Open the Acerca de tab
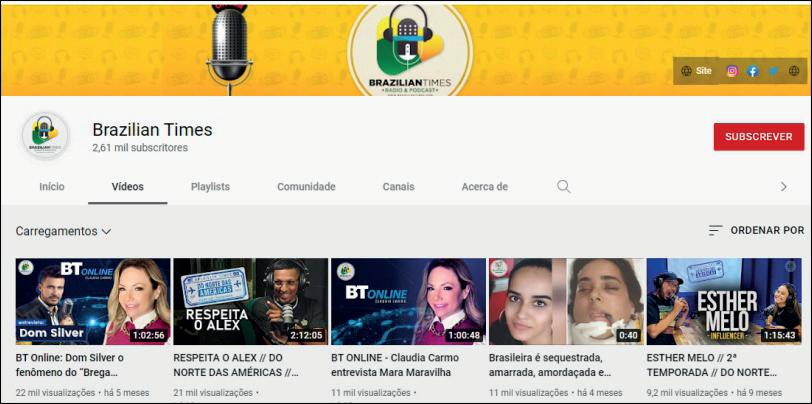Screen dimensions: 812x404 tap(485, 187)
